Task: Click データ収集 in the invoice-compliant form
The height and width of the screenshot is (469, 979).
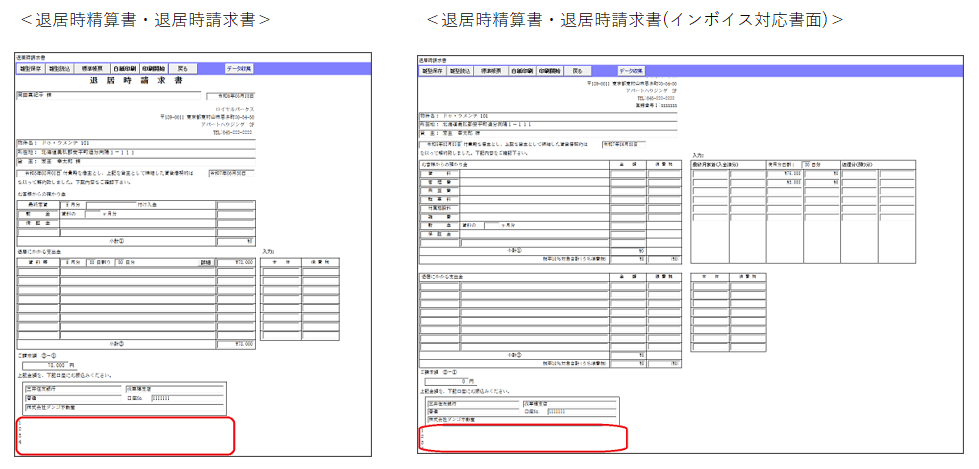Action: [x=630, y=72]
